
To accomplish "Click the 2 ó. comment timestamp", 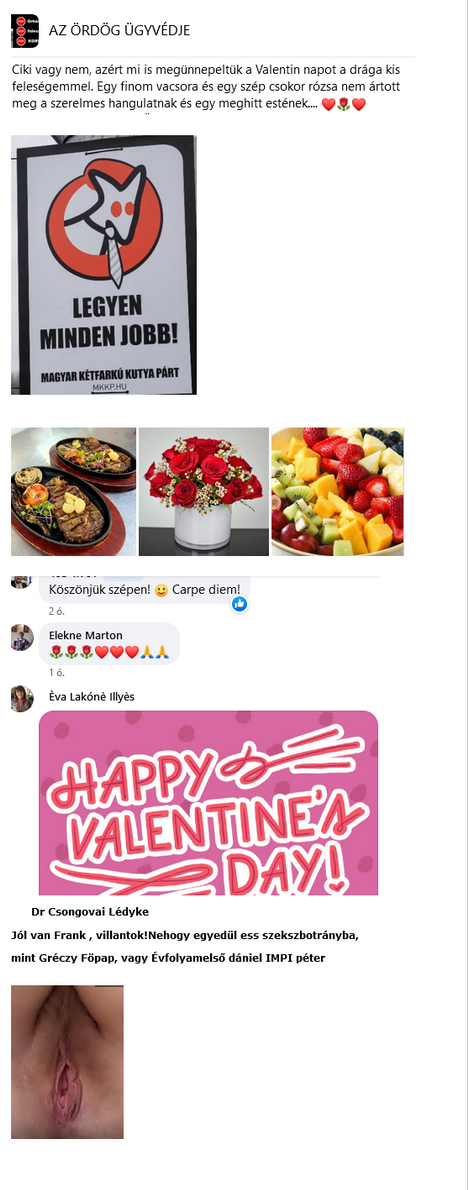I will (x=56, y=611).
